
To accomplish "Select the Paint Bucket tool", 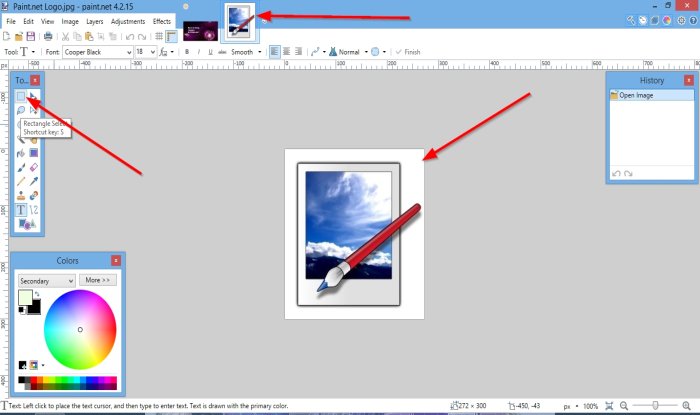I will tap(21, 153).
